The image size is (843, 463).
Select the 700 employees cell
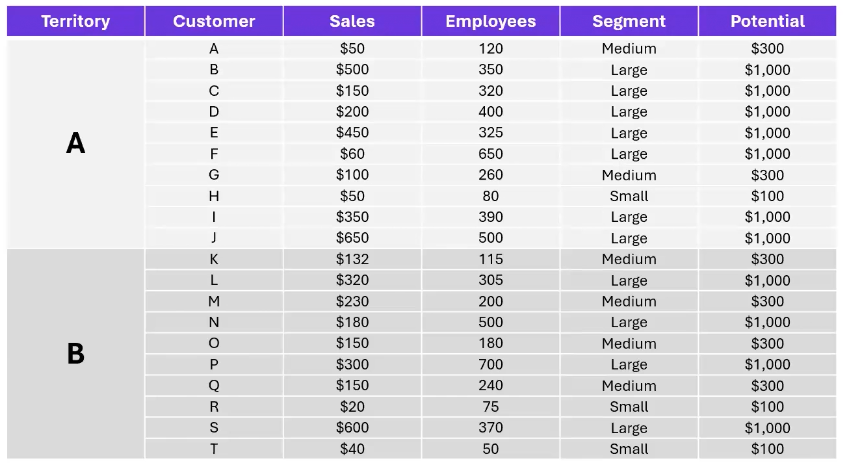click(490, 365)
